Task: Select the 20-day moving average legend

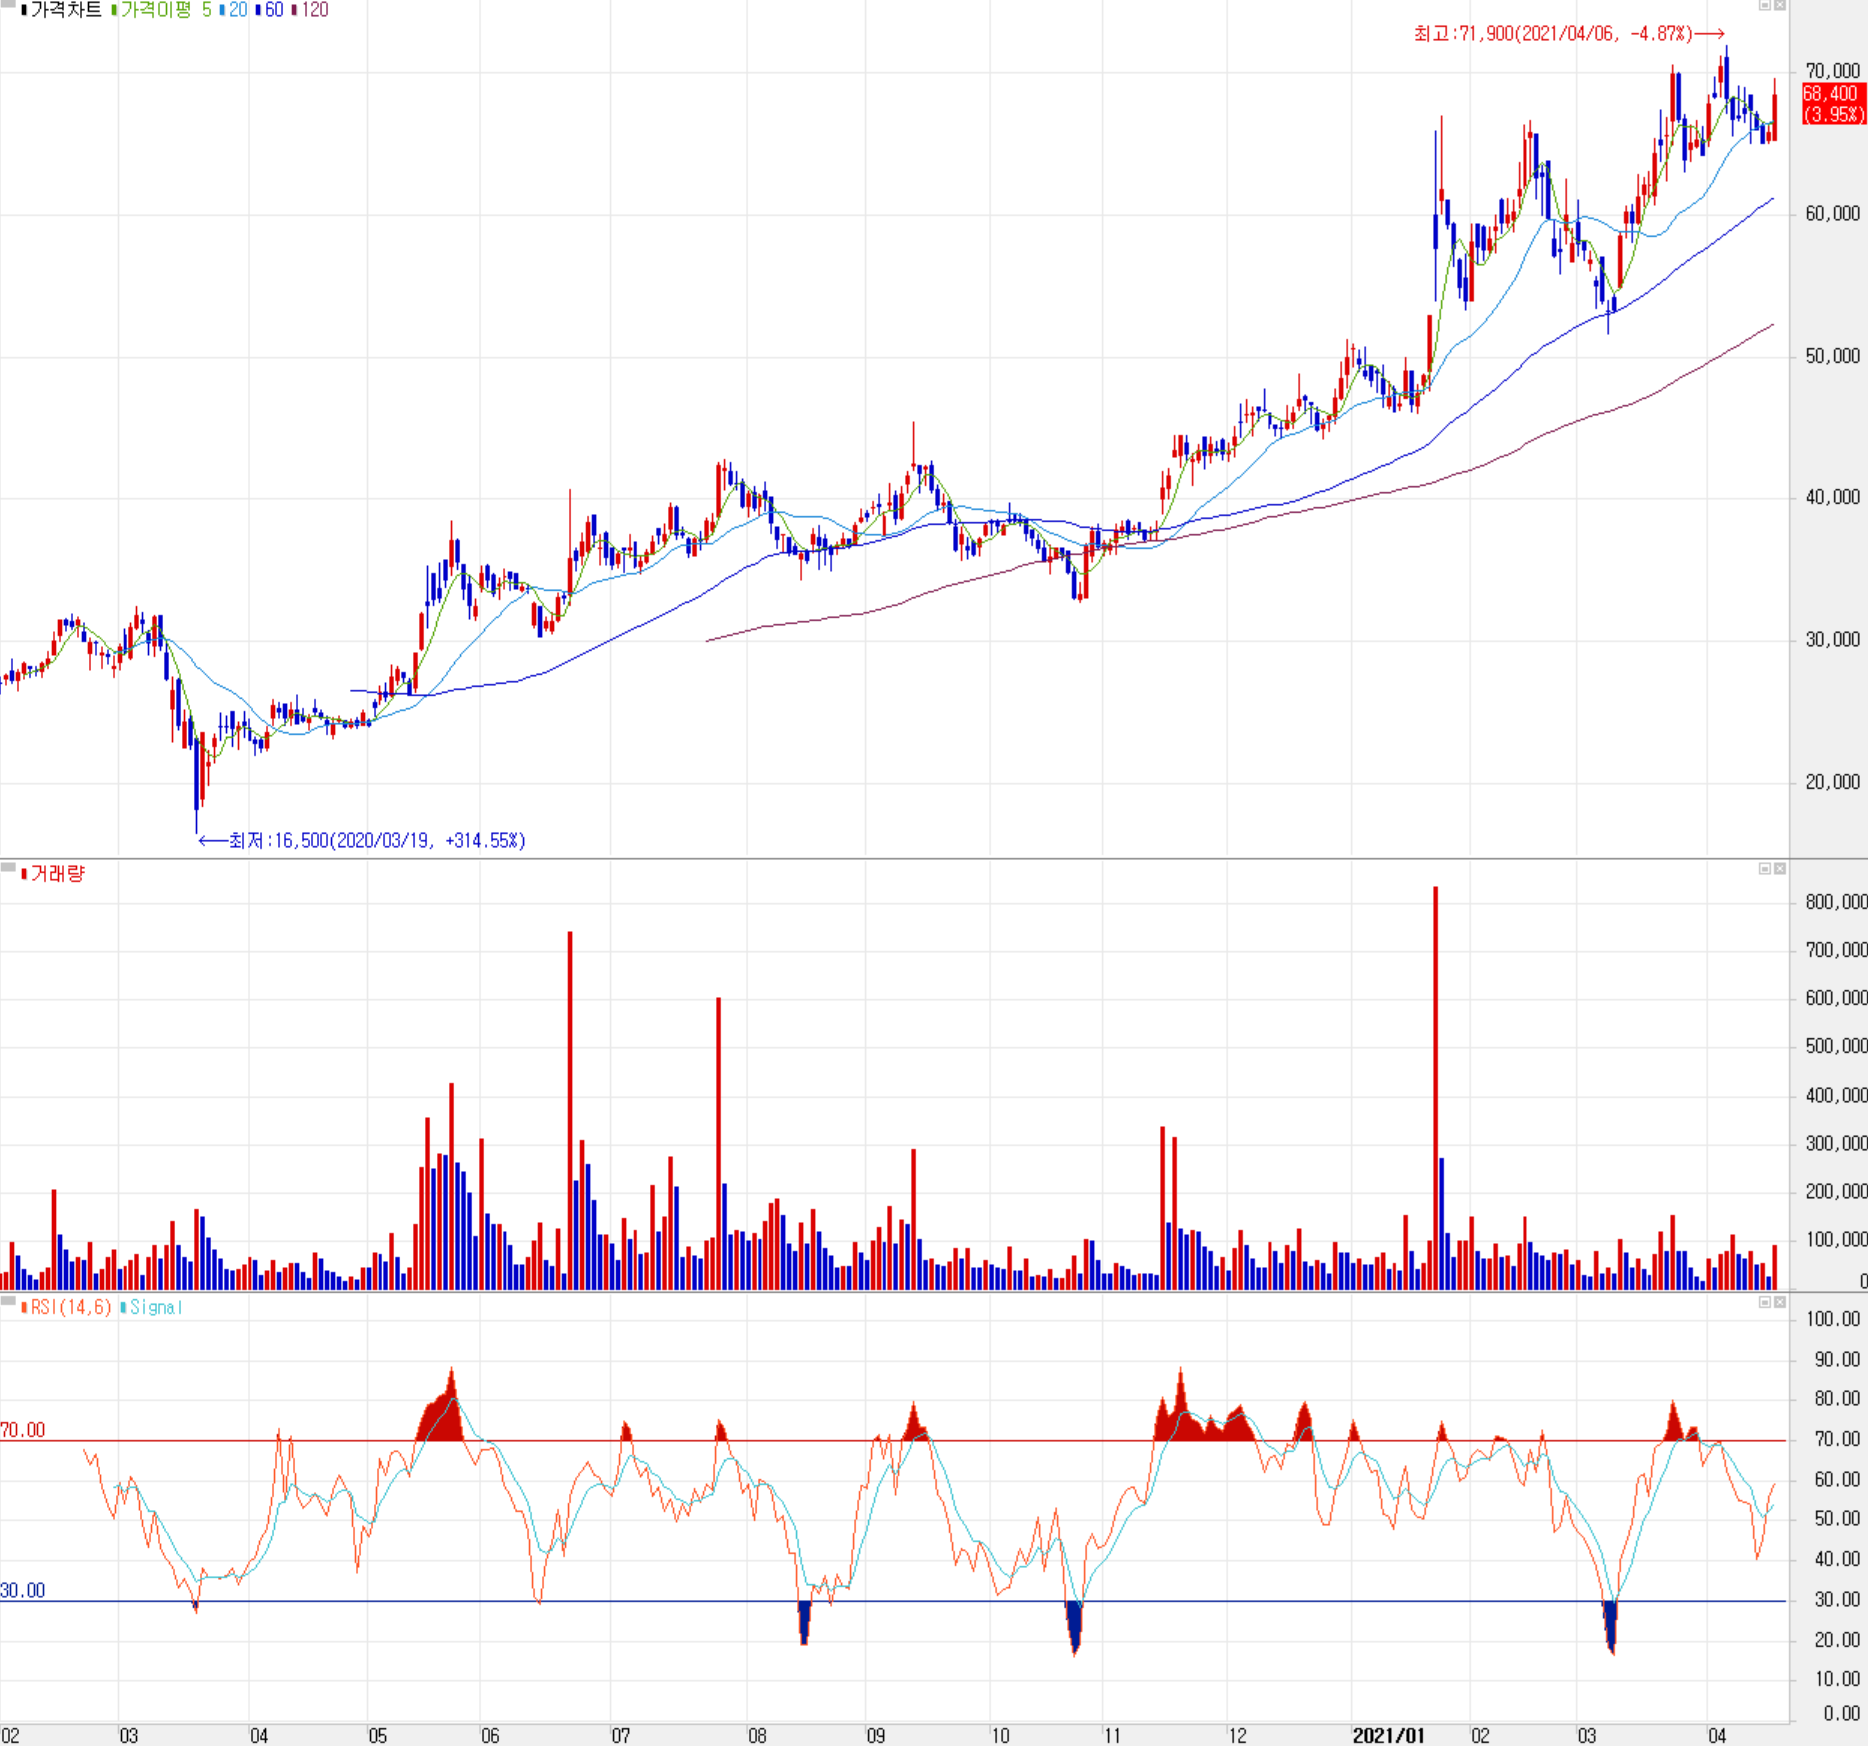Action: [234, 10]
